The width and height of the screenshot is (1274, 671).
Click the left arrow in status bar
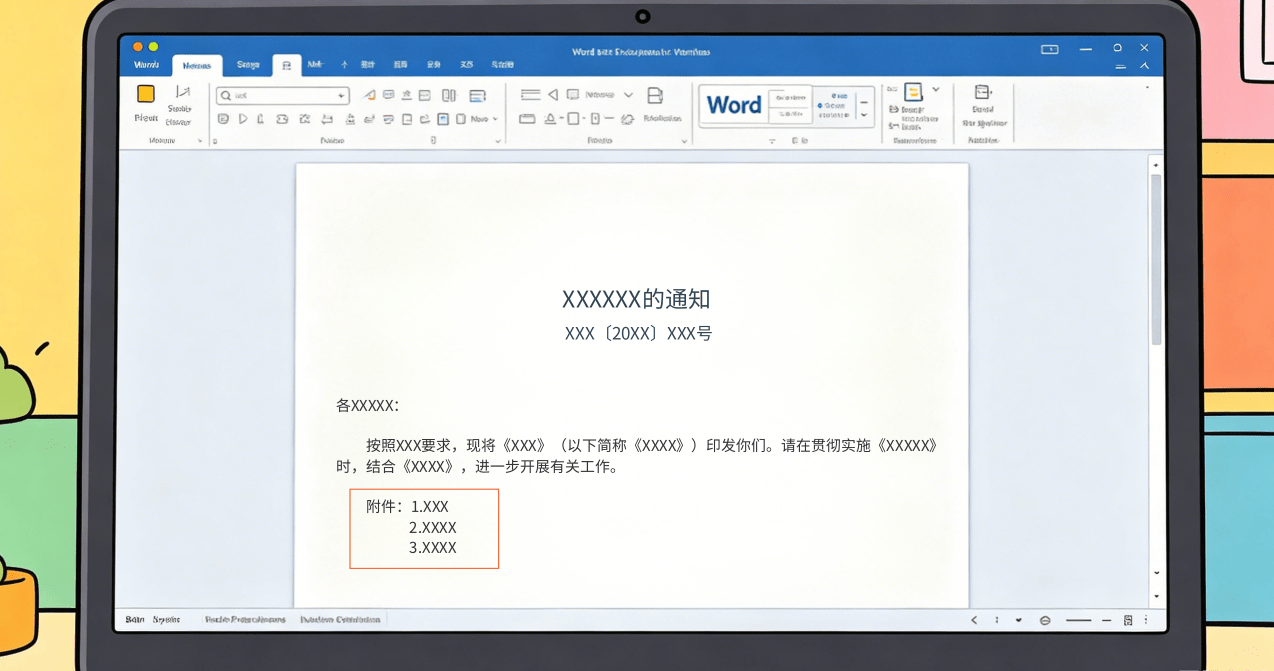click(x=974, y=620)
